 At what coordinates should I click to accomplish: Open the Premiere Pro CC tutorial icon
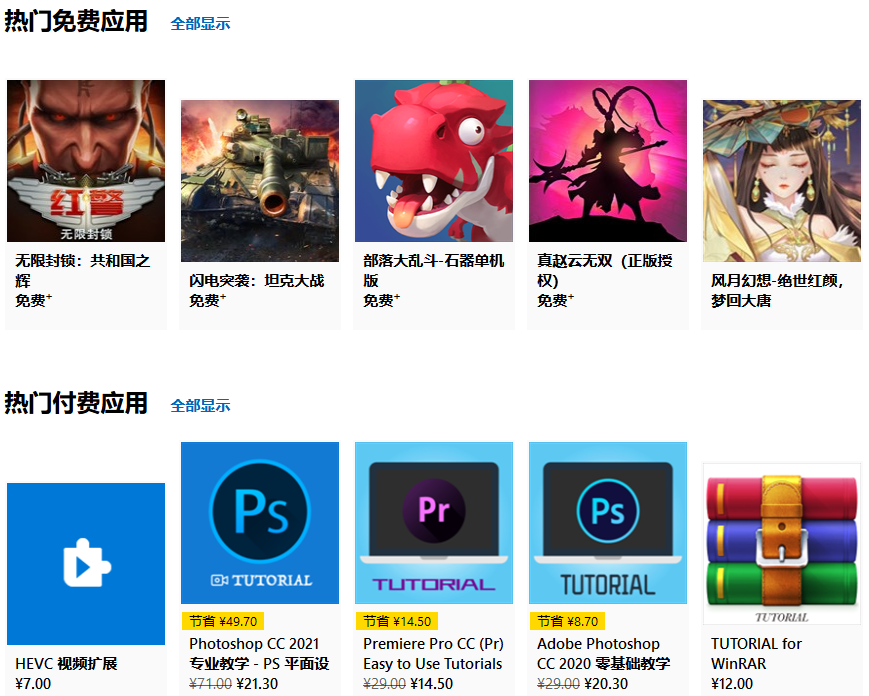point(434,523)
